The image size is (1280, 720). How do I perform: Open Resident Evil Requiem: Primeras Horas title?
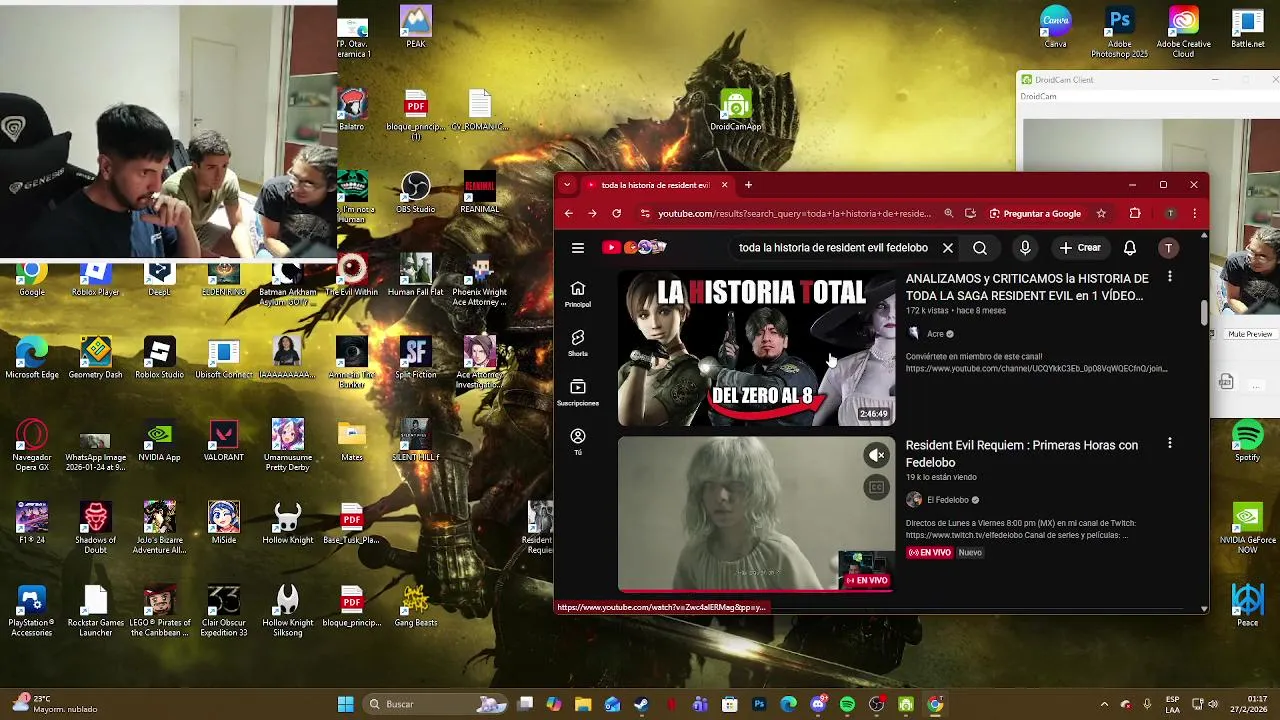pos(1022,454)
